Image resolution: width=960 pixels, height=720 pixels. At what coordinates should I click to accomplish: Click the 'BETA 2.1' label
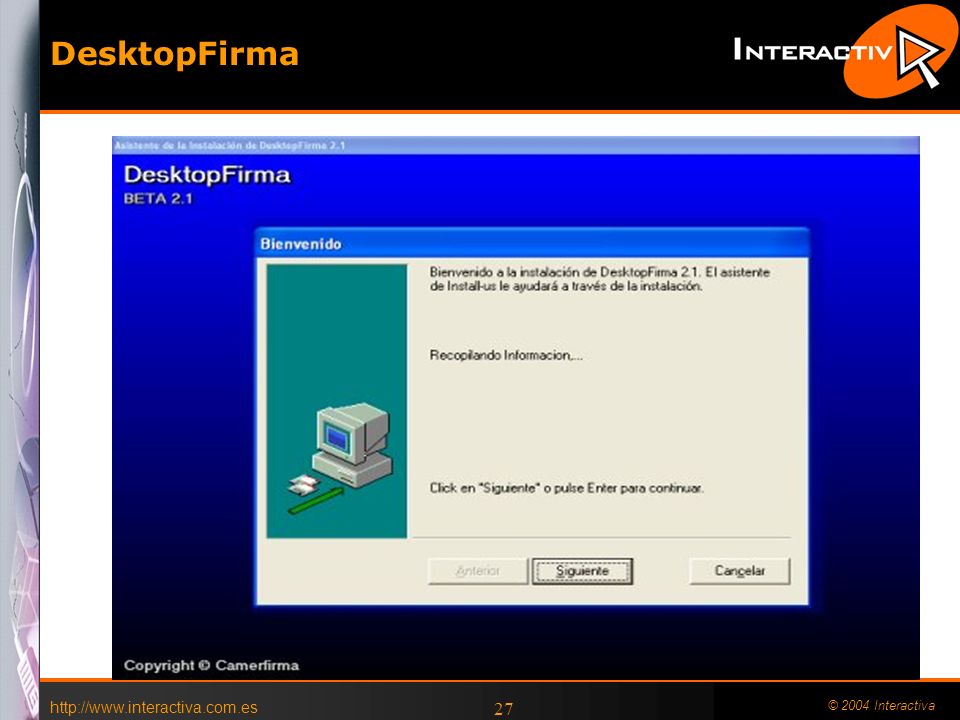coord(158,199)
